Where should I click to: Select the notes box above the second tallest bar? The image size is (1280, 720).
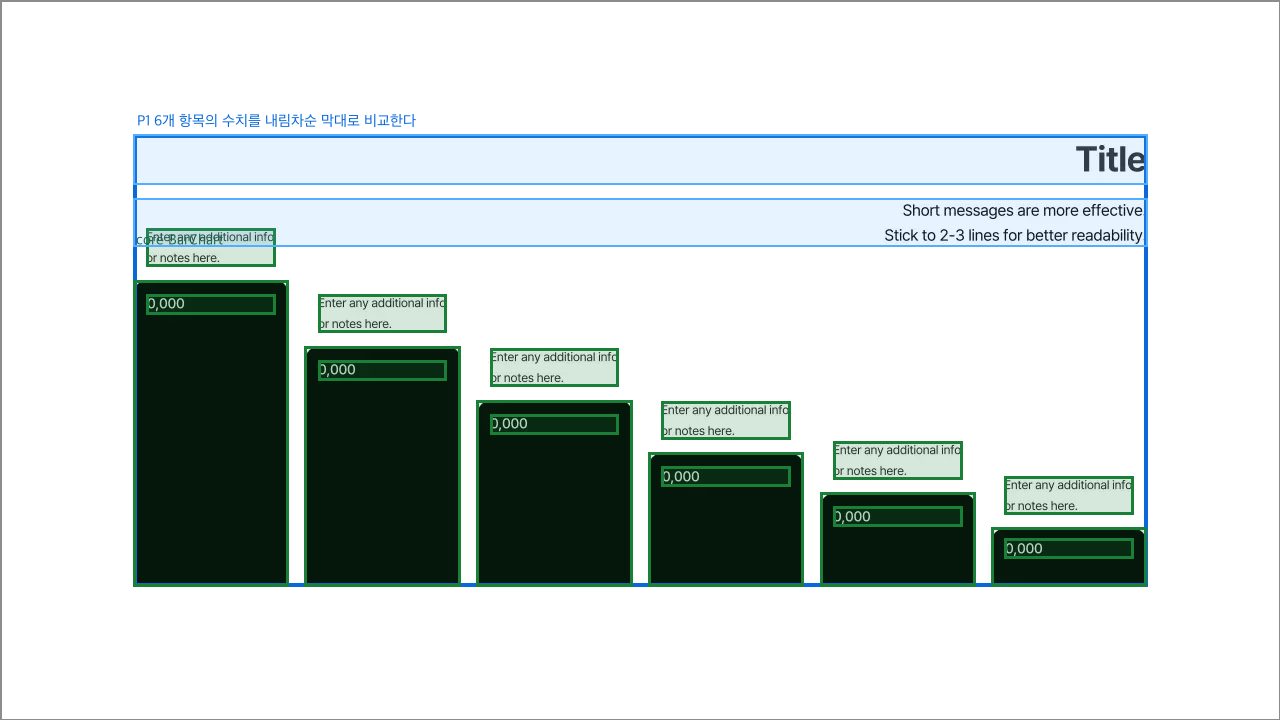coord(383,313)
